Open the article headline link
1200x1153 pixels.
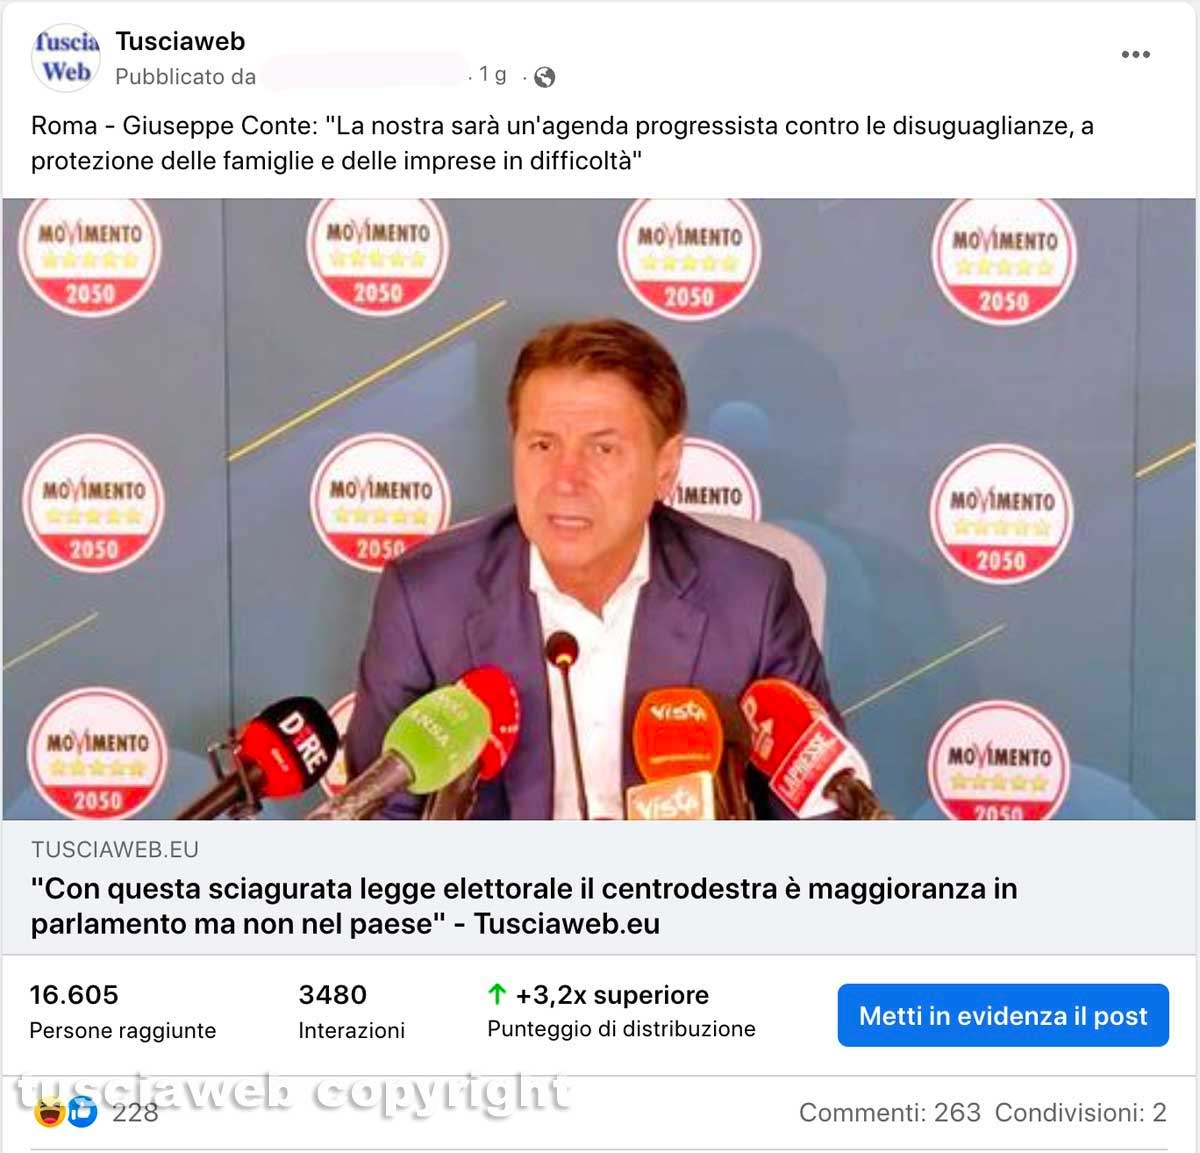[524, 906]
